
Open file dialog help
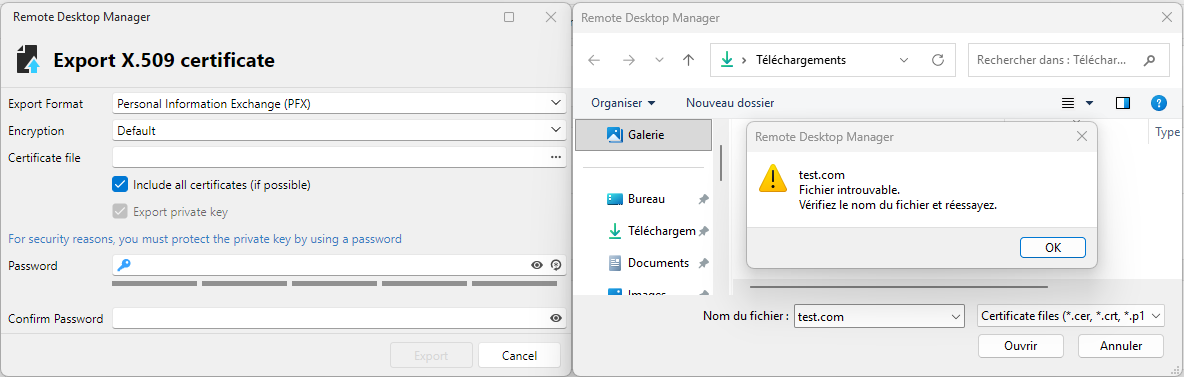coord(1159,103)
